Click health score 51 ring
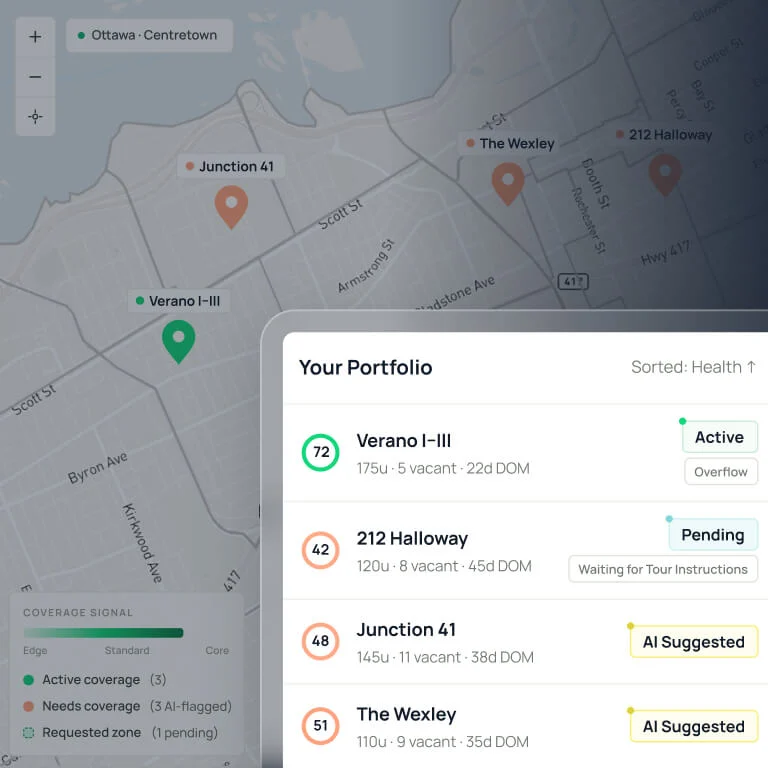The width and height of the screenshot is (768, 768). tap(321, 725)
